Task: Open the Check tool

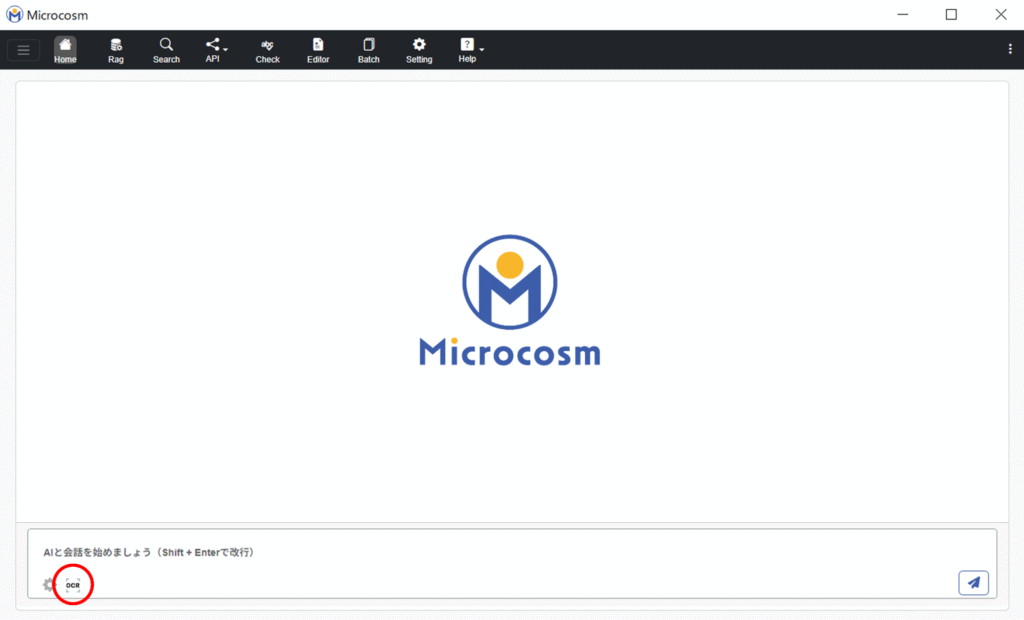Action: pos(267,50)
